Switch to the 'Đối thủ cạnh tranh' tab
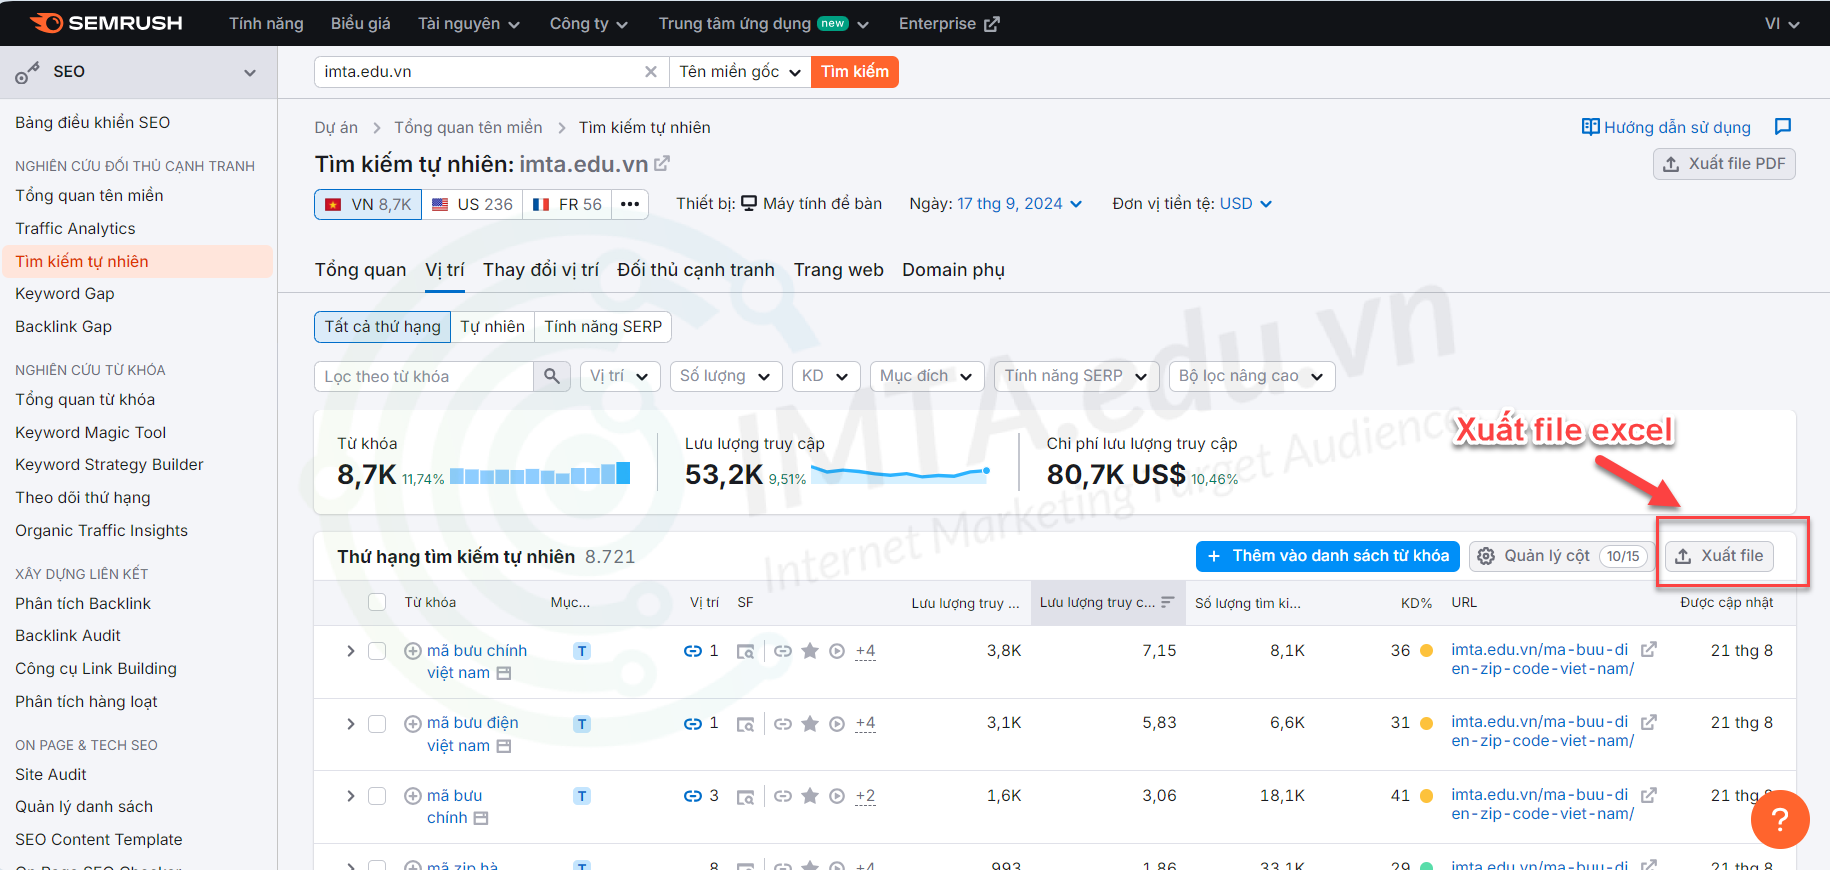The width and height of the screenshot is (1830, 870). (x=696, y=270)
